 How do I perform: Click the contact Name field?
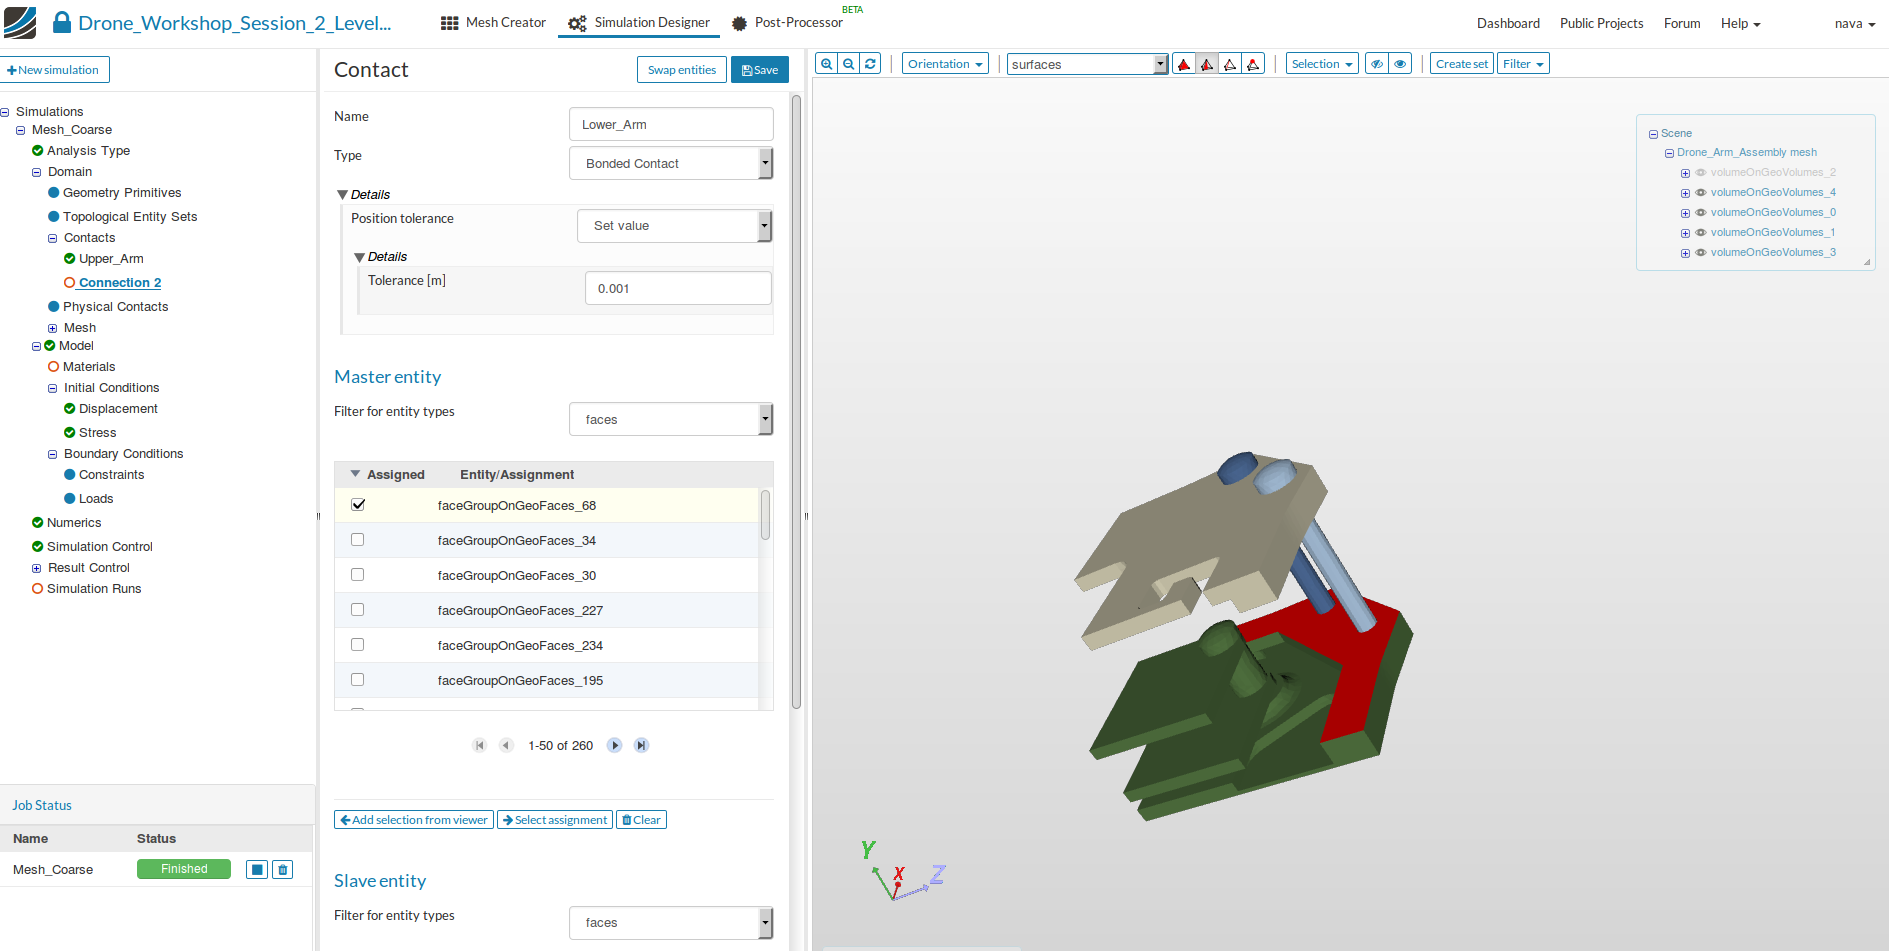(671, 124)
